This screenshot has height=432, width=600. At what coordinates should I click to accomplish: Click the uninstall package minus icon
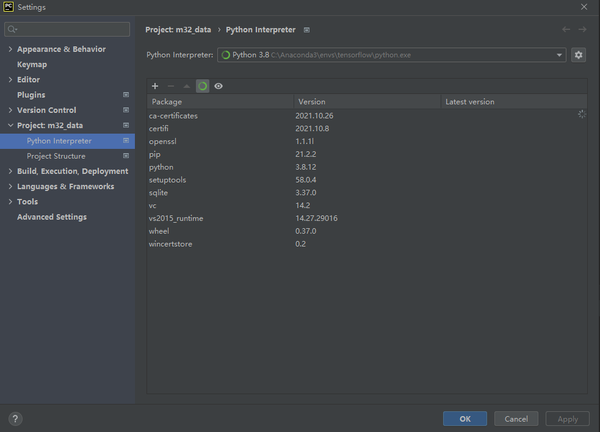pos(170,86)
